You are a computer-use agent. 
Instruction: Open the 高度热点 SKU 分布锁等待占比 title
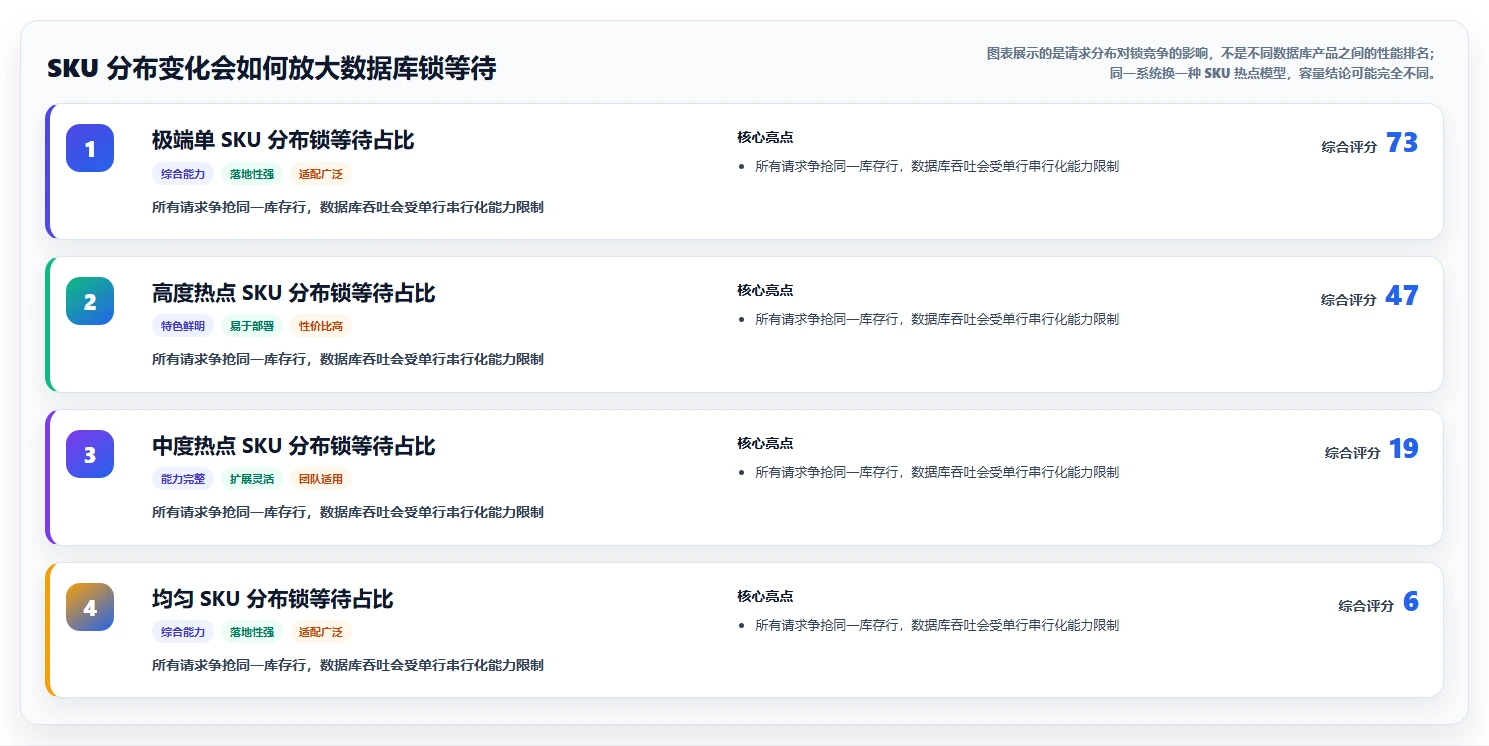point(294,293)
